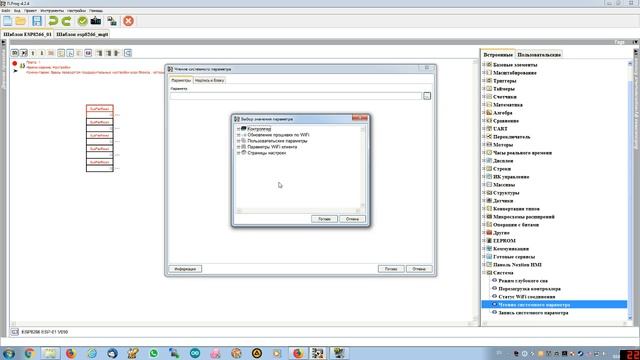Click the Пользовательские параметры node icon
The width and height of the screenshot is (640, 360).
tap(244, 140)
